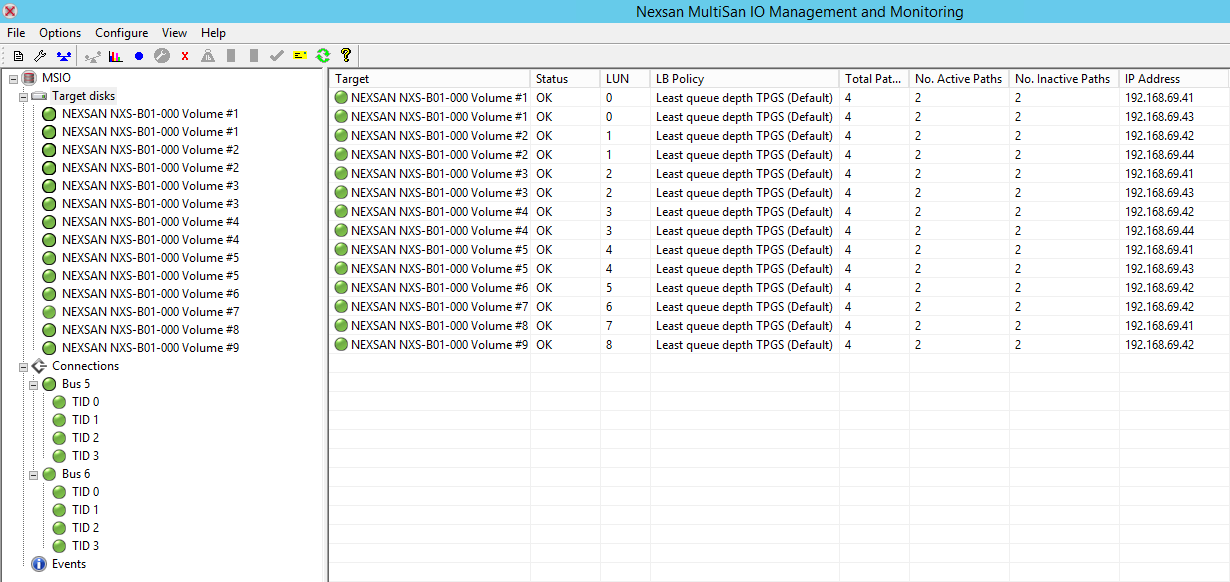Select table row Volume #7 target name

coord(439,307)
